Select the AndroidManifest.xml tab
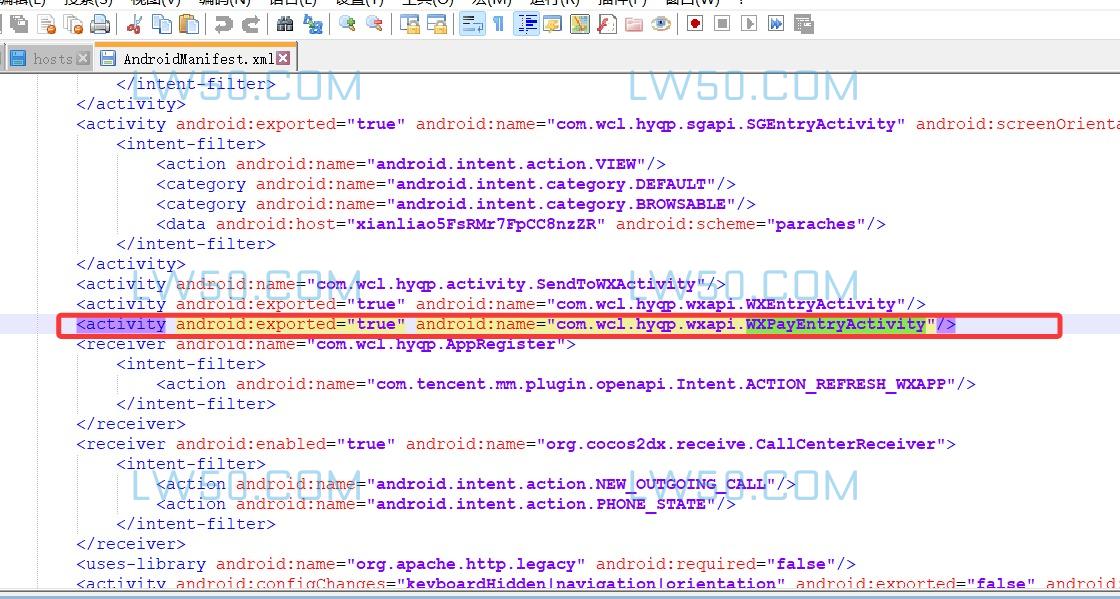The image size is (1120, 599). (198, 59)
